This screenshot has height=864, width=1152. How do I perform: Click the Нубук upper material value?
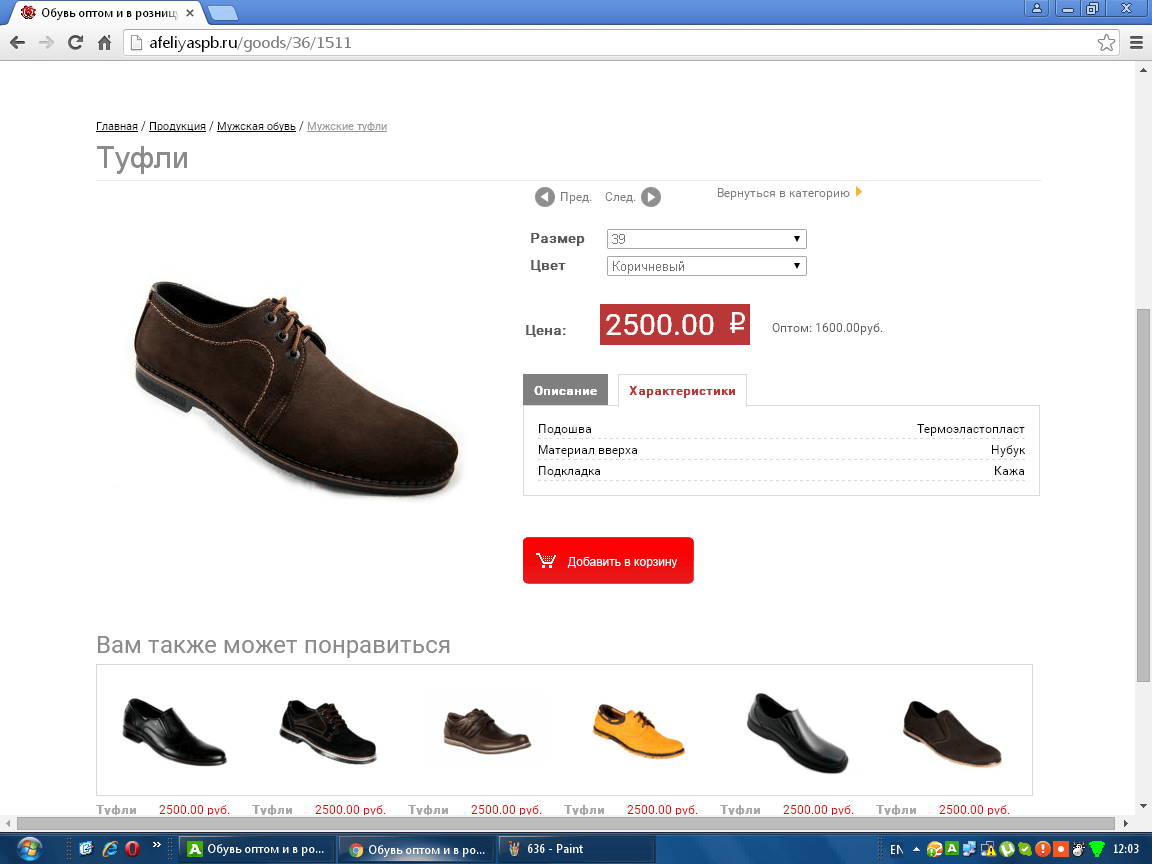tap(1007, 450)
